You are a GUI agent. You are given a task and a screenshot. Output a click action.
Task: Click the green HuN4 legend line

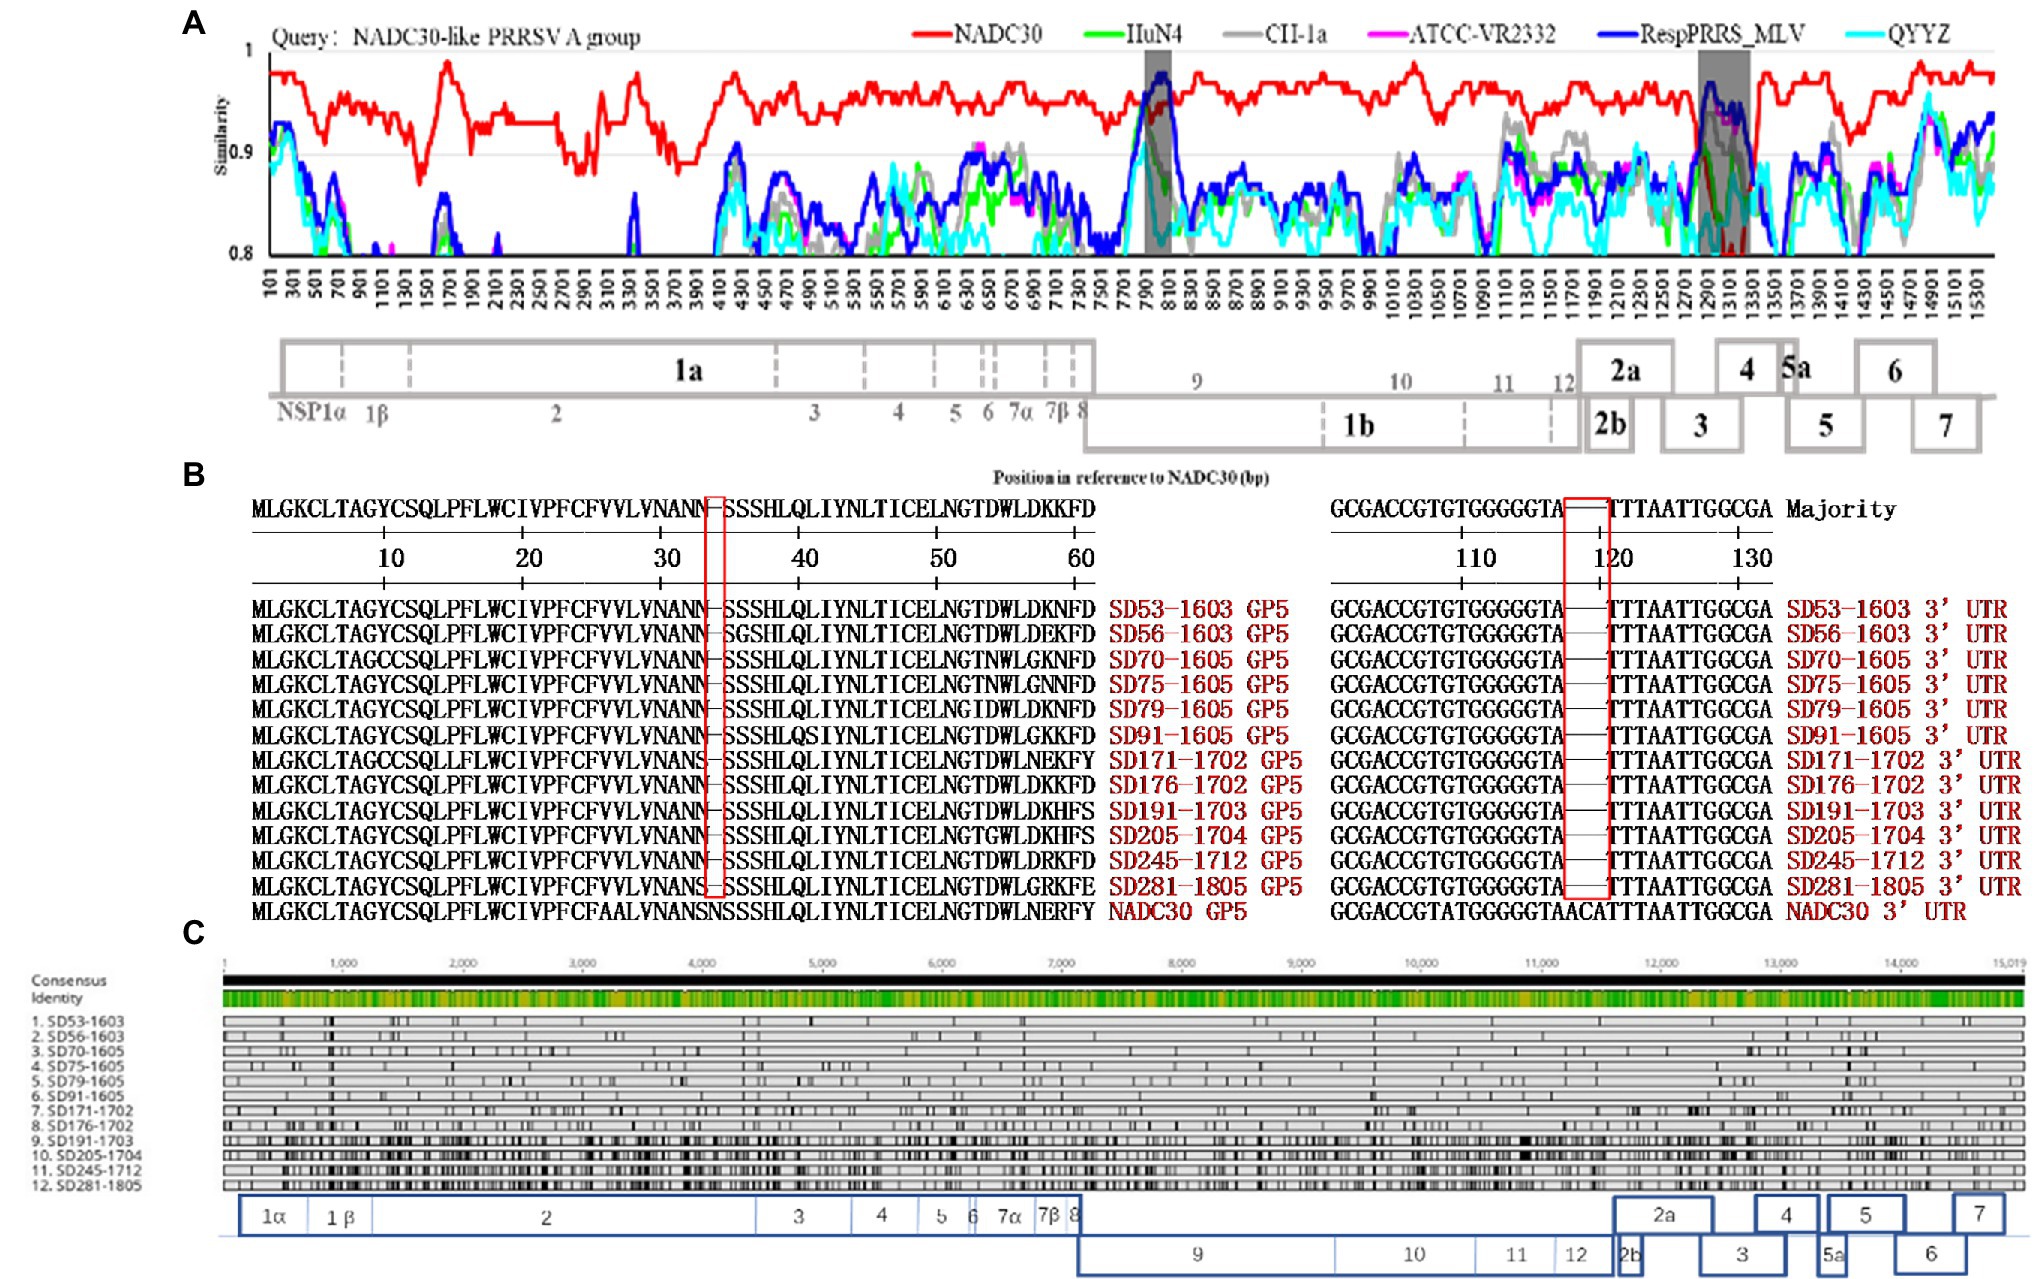pyautogui.click(x=1105, y=35)
